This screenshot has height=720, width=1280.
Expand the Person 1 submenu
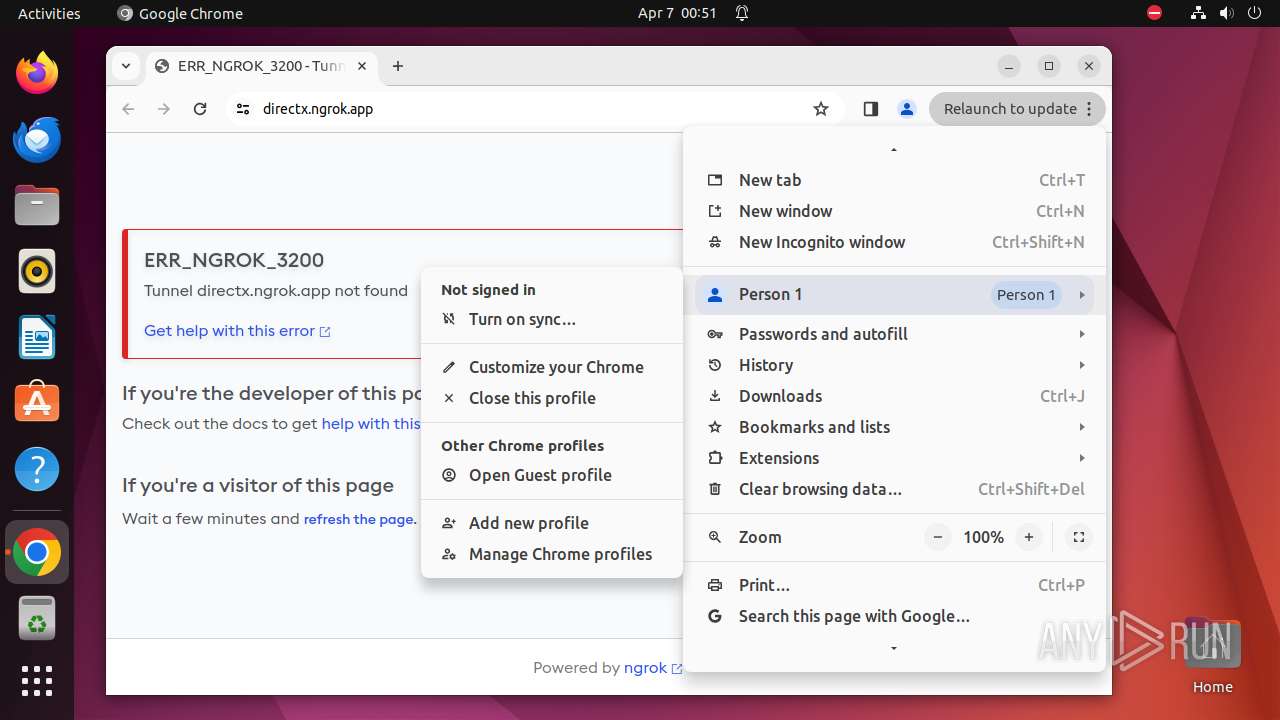[x=895, y=295]
